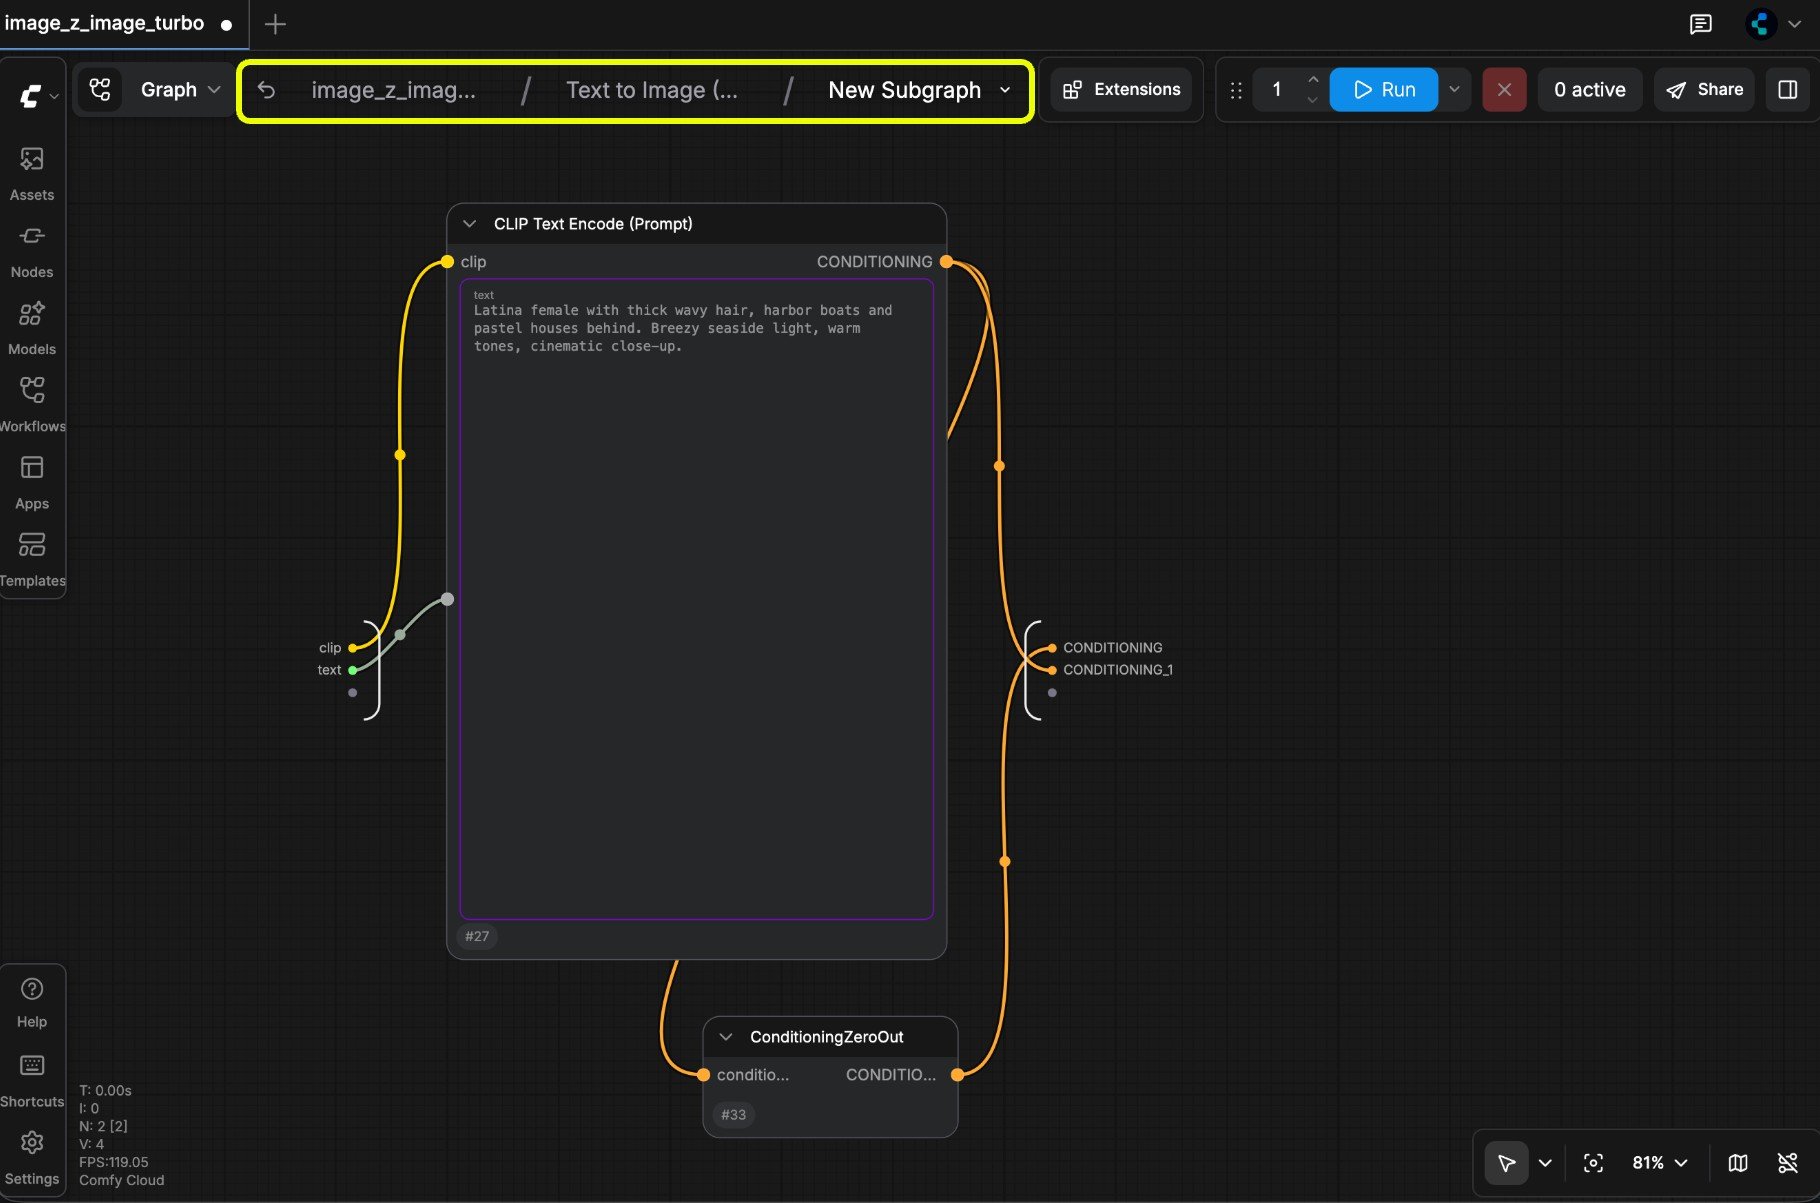Go to image_z_imag... breadcrumb item
Screen dimensions: 1820x1203
point(393,90)
